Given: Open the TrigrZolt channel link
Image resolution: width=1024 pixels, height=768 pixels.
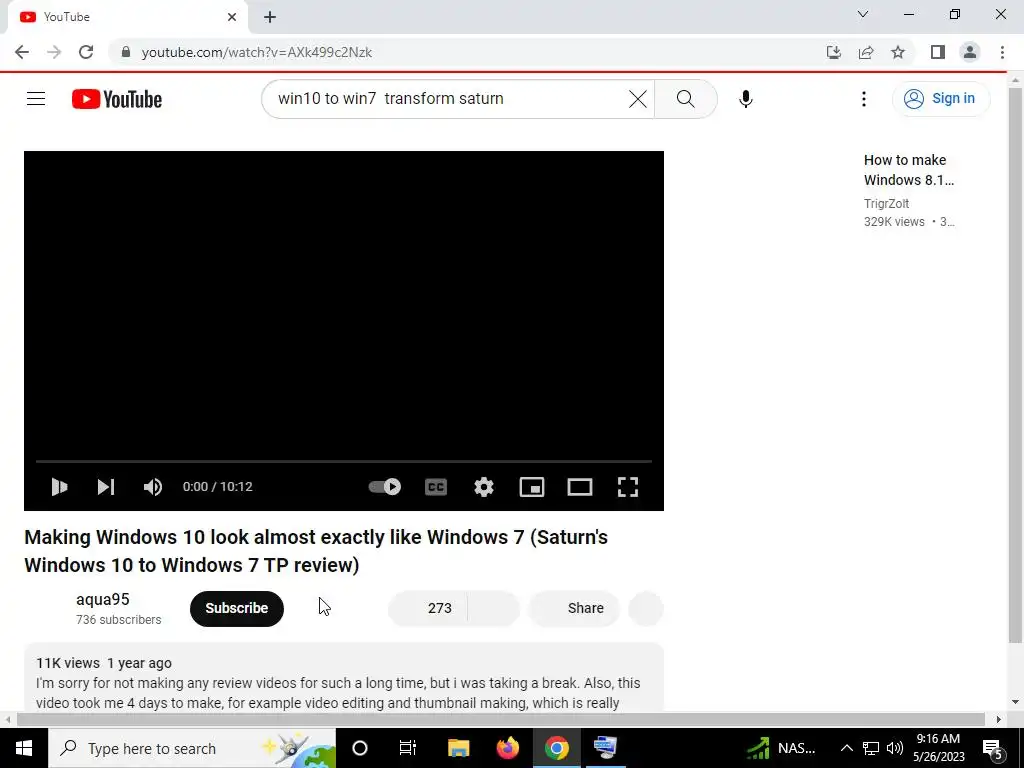Looking at the screenshot, I should 886,204.
